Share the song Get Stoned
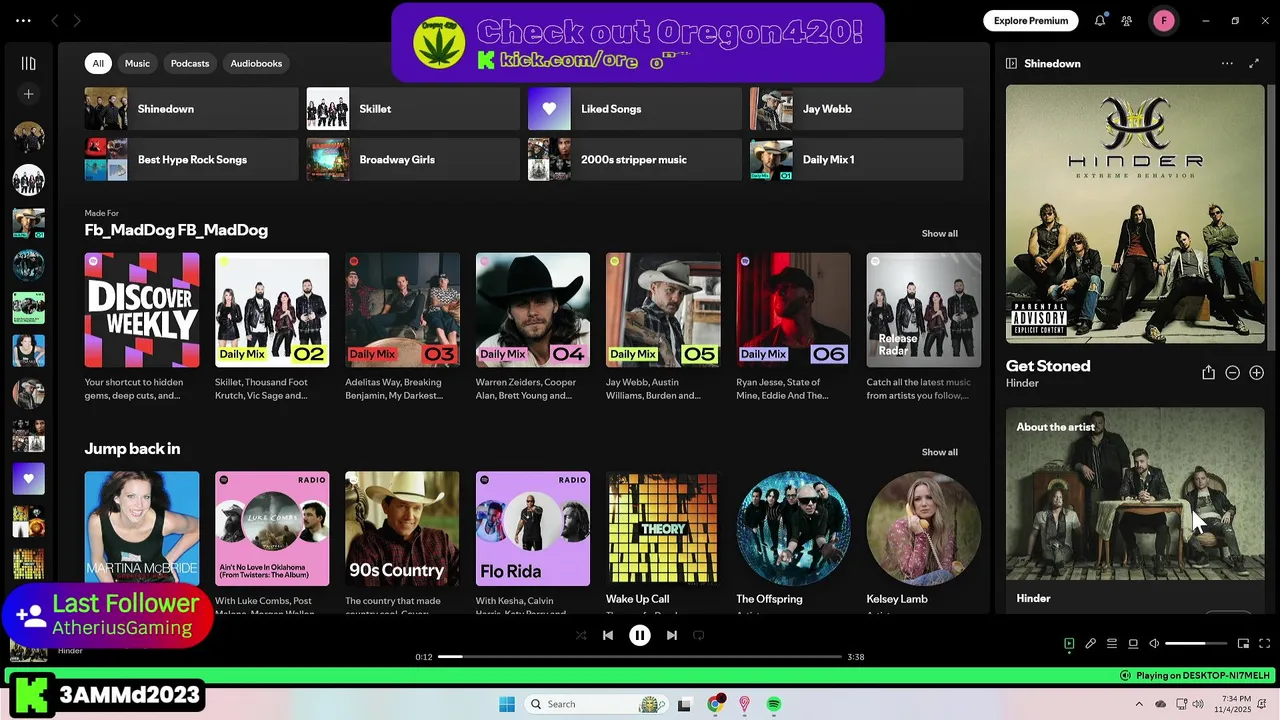1280x720 pixels. click(x=1208, y=372)
